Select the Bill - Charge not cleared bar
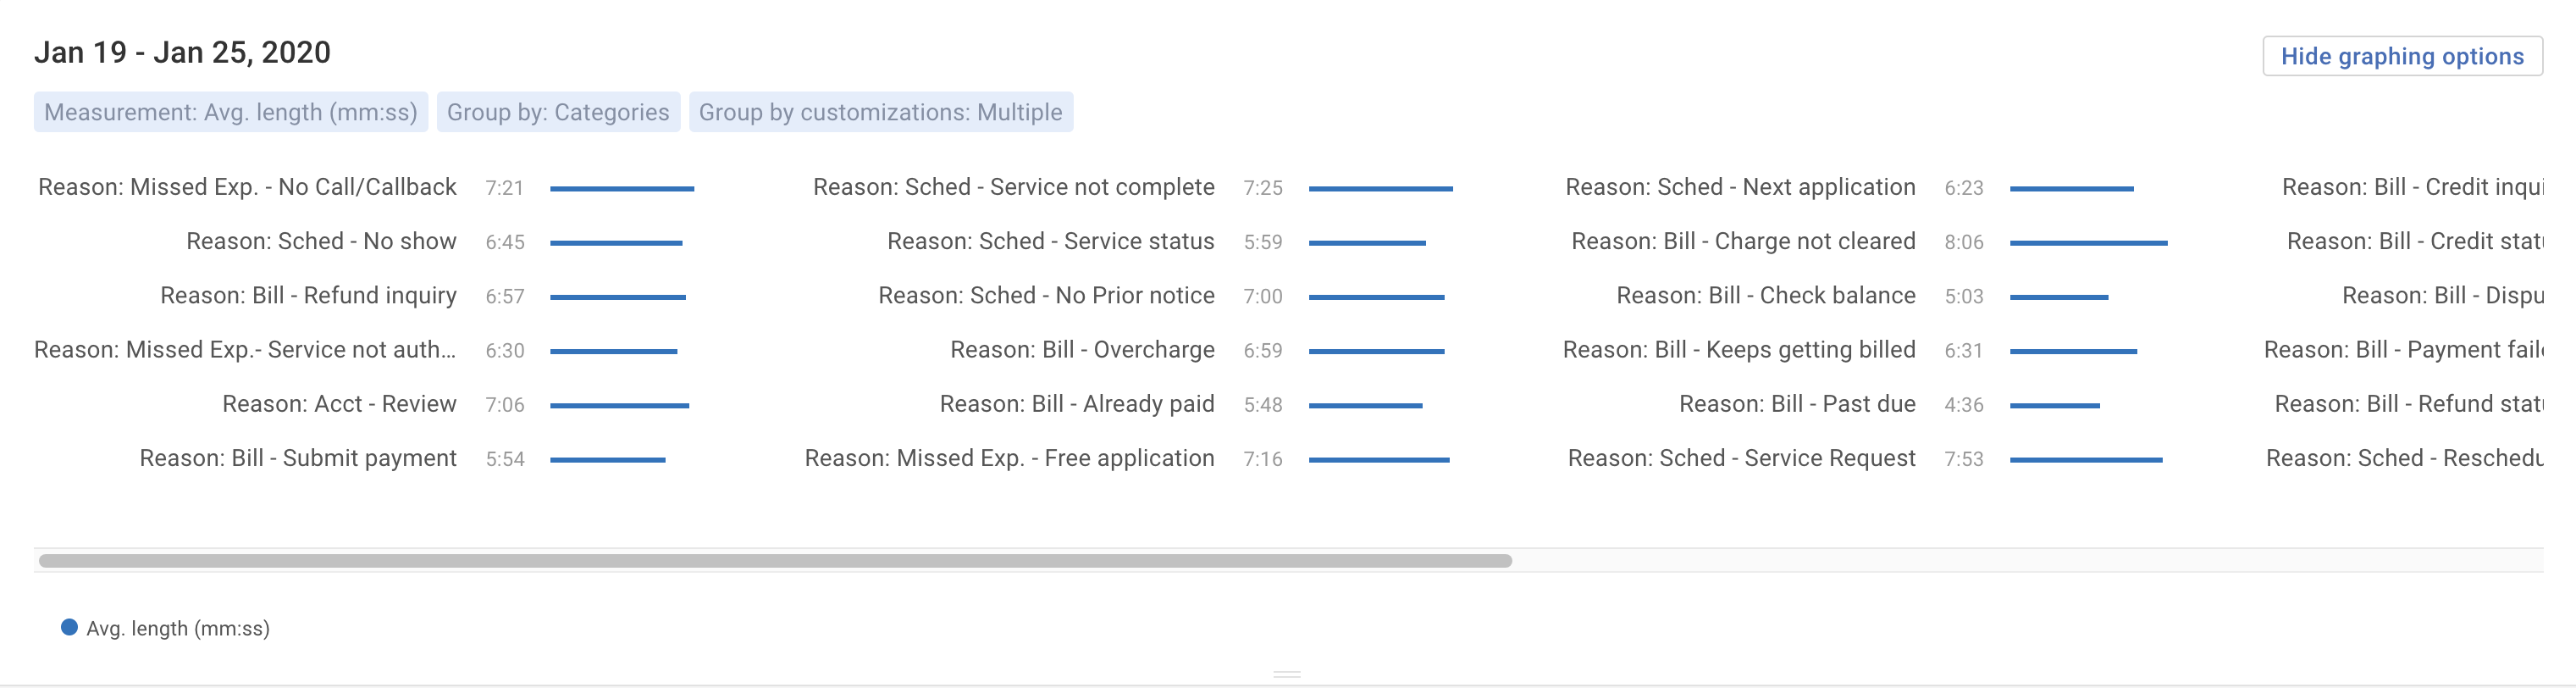This screenshot has height=688, width=2576. click(2088, 243)
